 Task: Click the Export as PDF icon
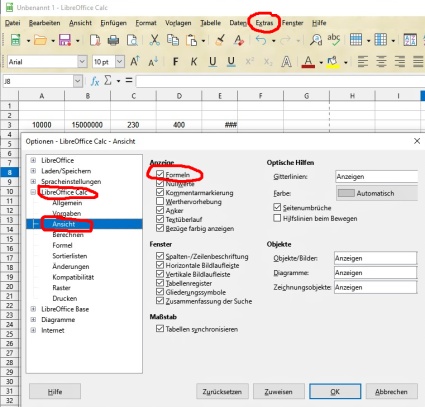click(x=95, y=40)
